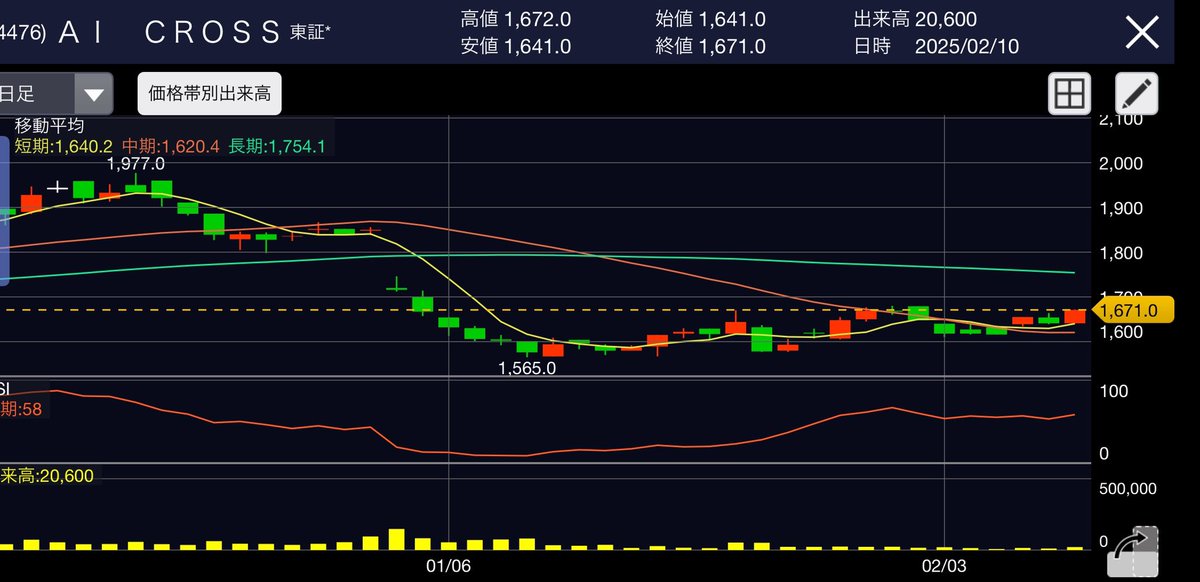The height and width of the screenshot is (582, 1200).
Task: Open the pencil drawing tool
Action: click(x=1136, y=95)
